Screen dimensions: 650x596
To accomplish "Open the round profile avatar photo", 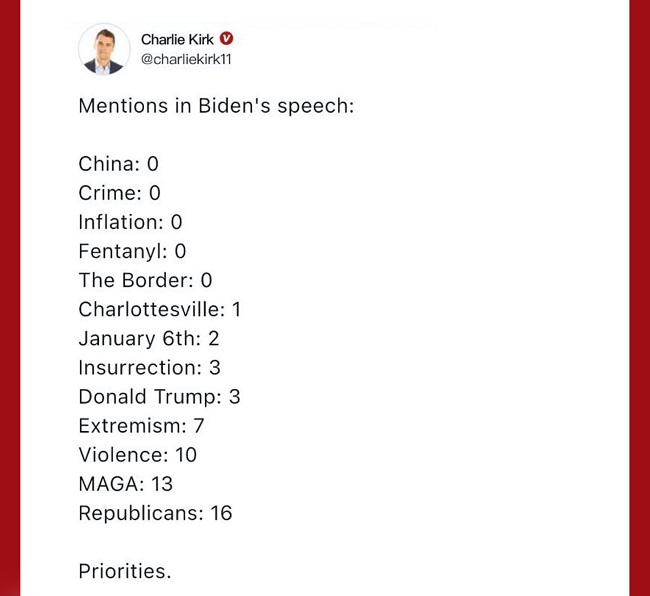I will (104, 49).
